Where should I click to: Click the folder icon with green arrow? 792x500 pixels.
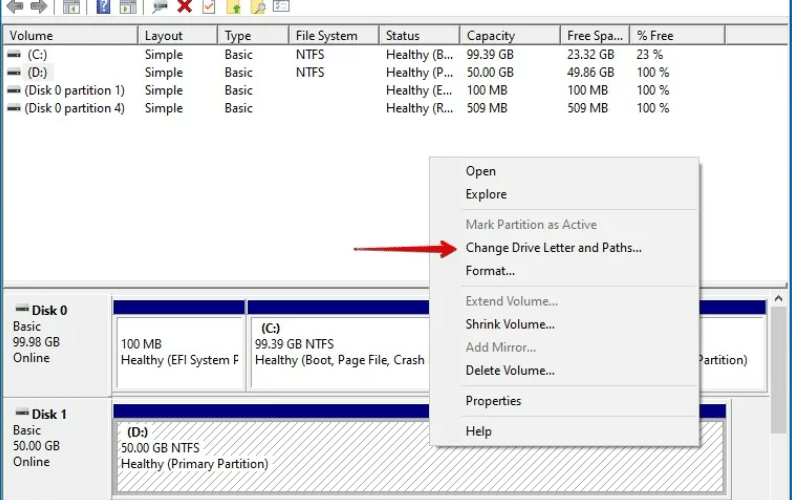(x=234, y=6)
